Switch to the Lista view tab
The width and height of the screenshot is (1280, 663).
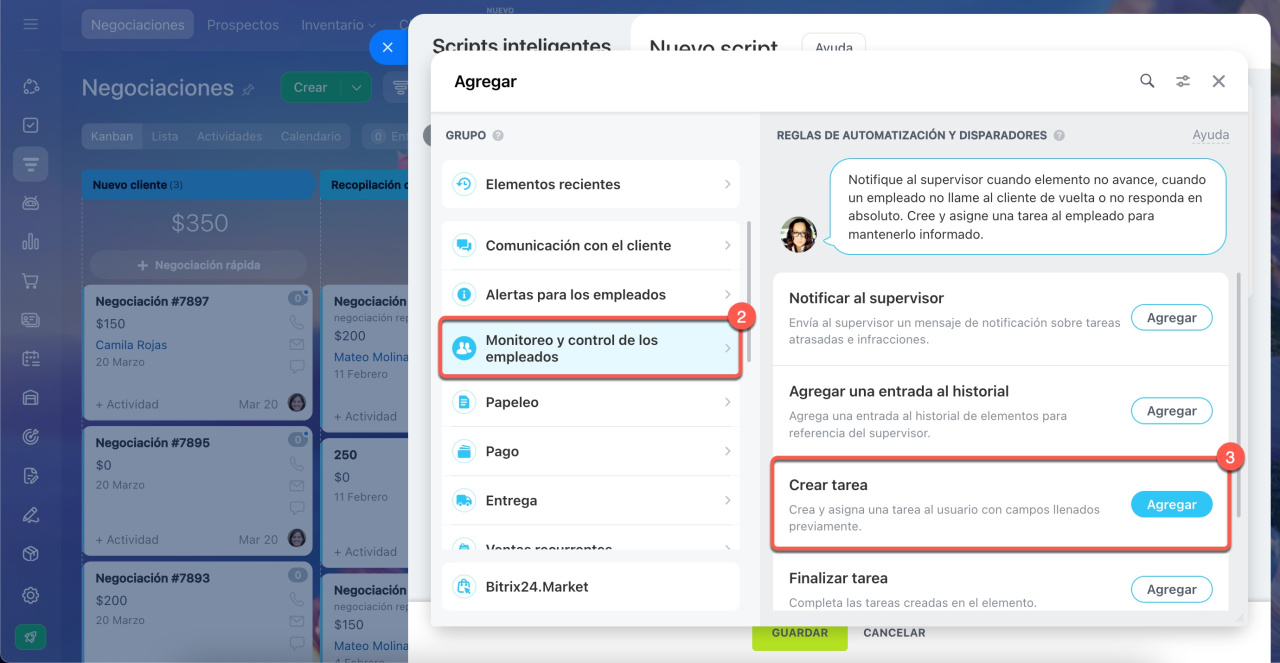165,136
